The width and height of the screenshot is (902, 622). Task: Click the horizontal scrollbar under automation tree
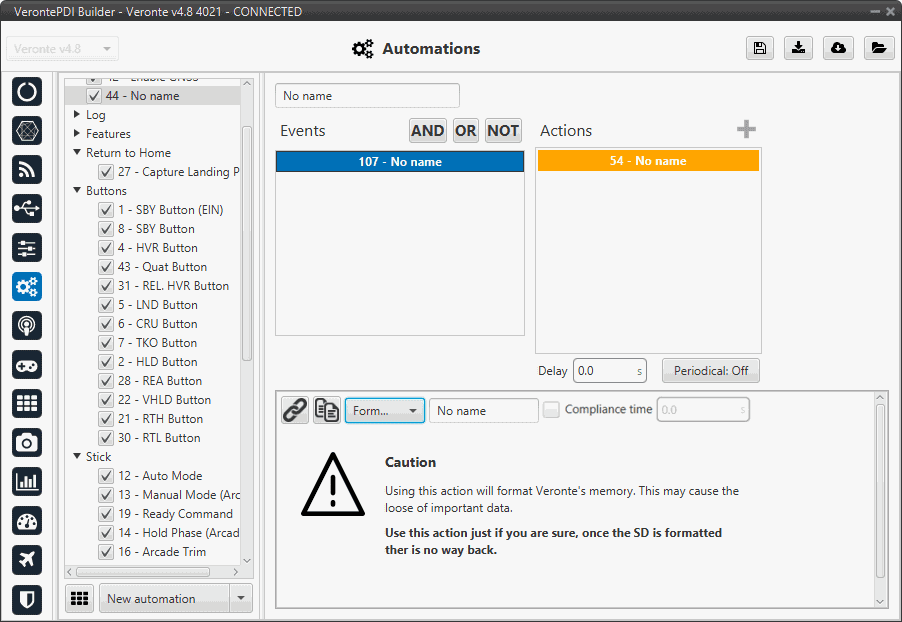pyautogui.click(x=140, y=572)
